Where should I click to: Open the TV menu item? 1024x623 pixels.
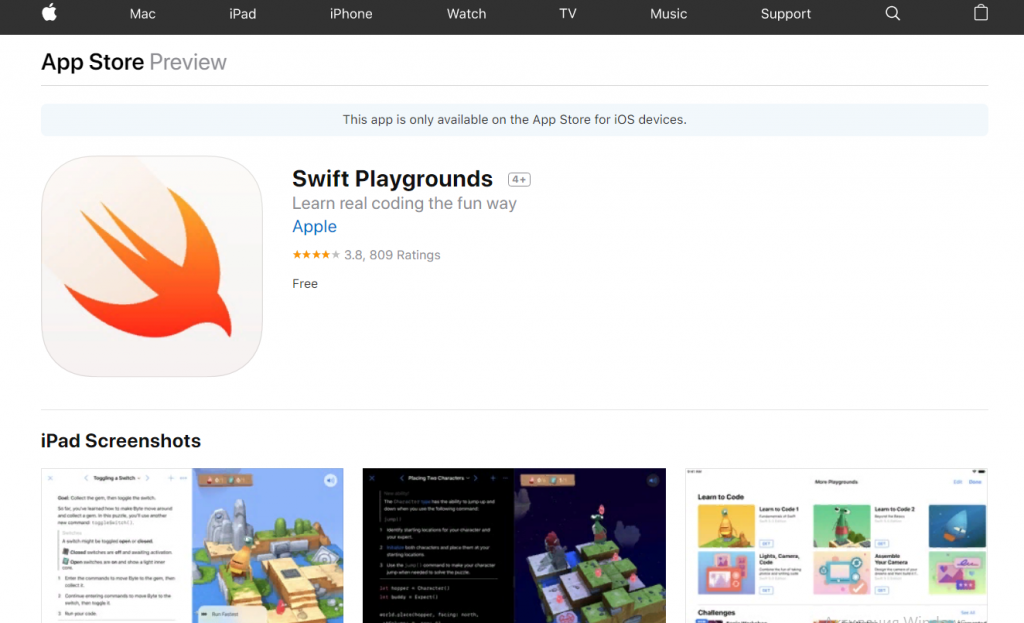568,14
